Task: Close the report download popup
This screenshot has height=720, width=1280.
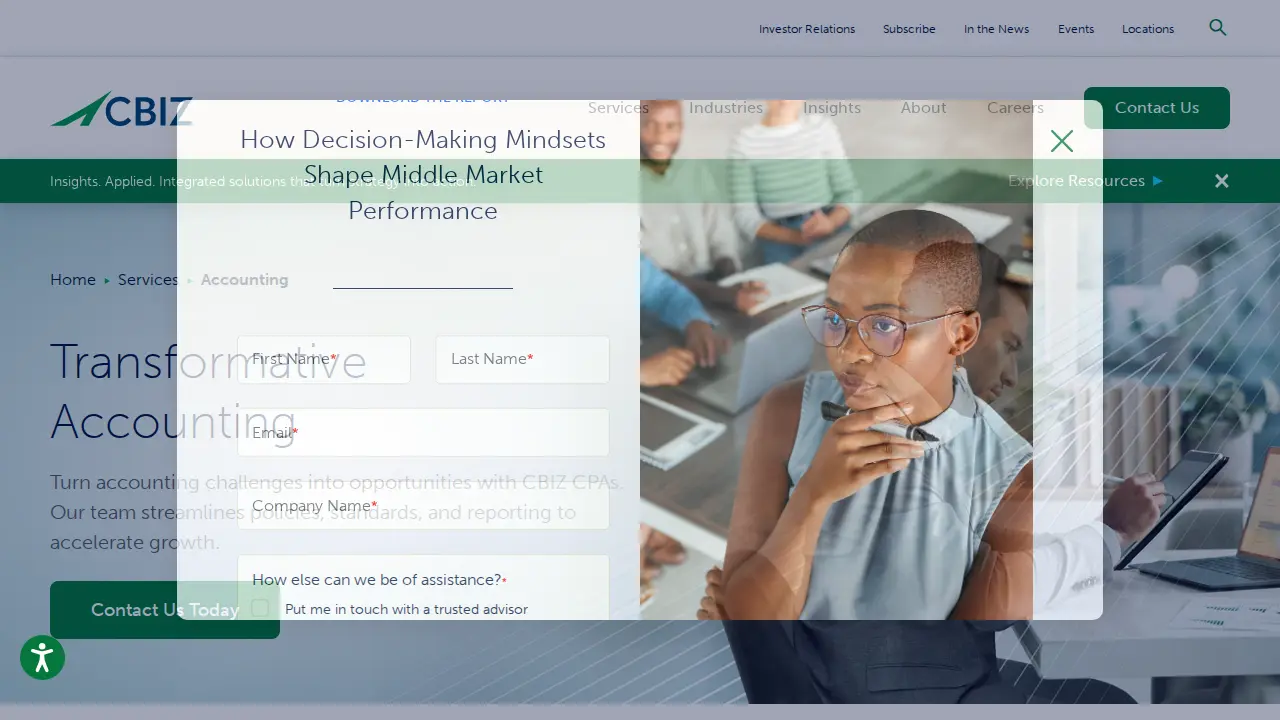Action: [x=1062, y=141]
